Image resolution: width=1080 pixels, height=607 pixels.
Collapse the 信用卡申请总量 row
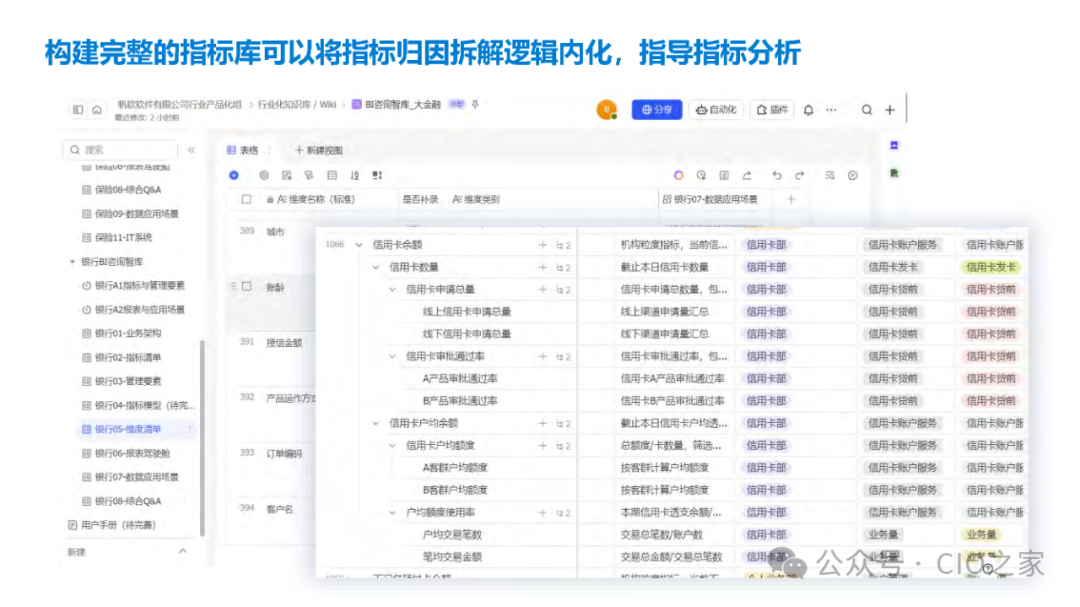[x=392, y=289]
